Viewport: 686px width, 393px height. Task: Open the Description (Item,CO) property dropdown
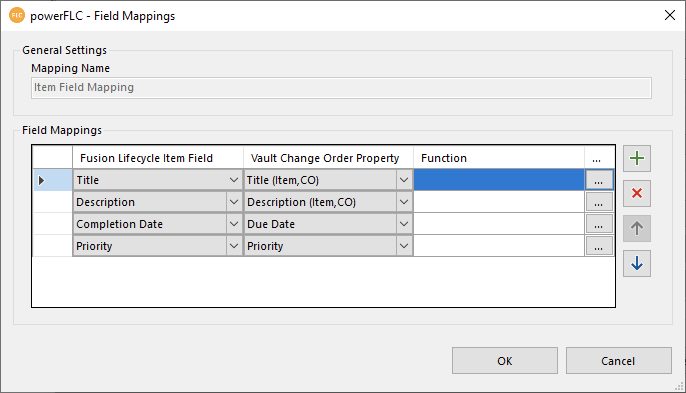tap(404, 202)
